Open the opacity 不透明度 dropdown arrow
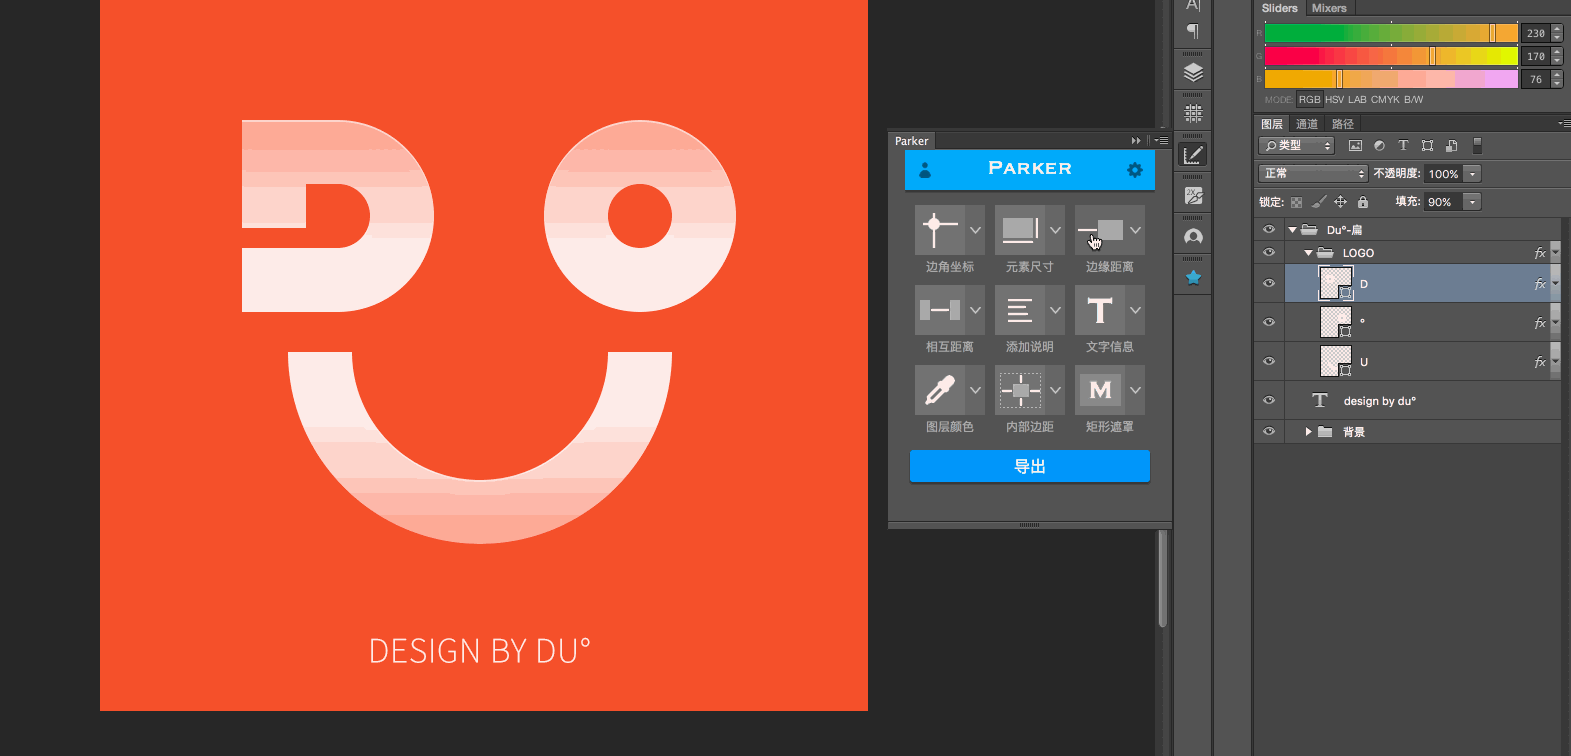Screen dimensions: 1571x756 point(1472,174)
